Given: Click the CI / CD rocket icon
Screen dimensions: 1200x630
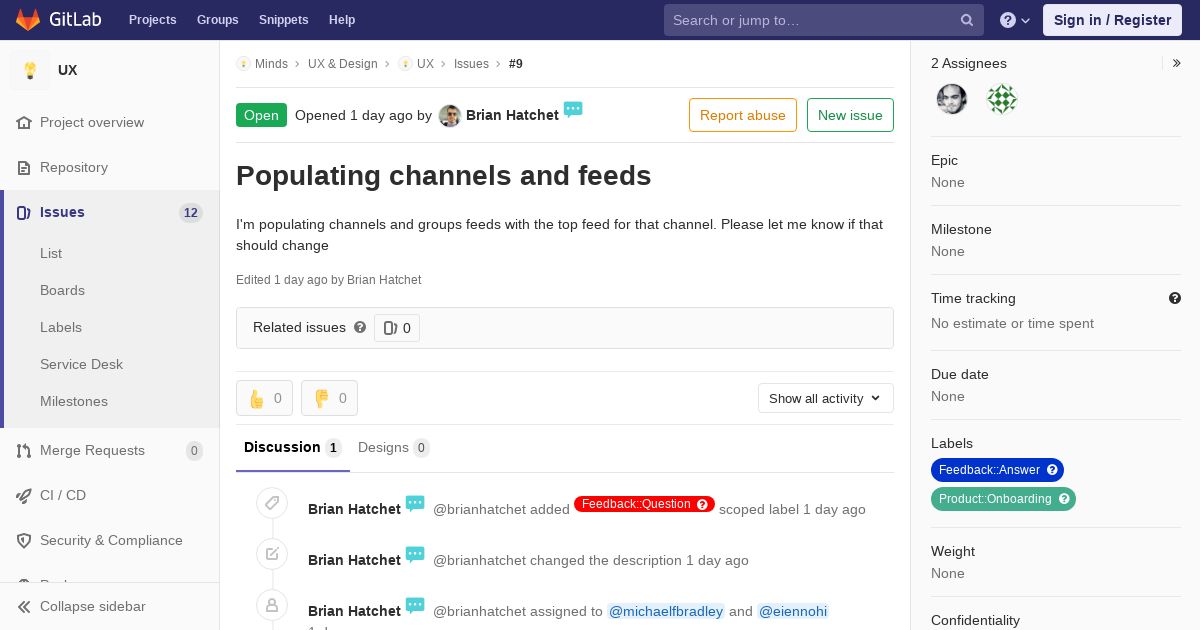Looking at the screenshot, I should pyautogui.click(x=24, y=495).
